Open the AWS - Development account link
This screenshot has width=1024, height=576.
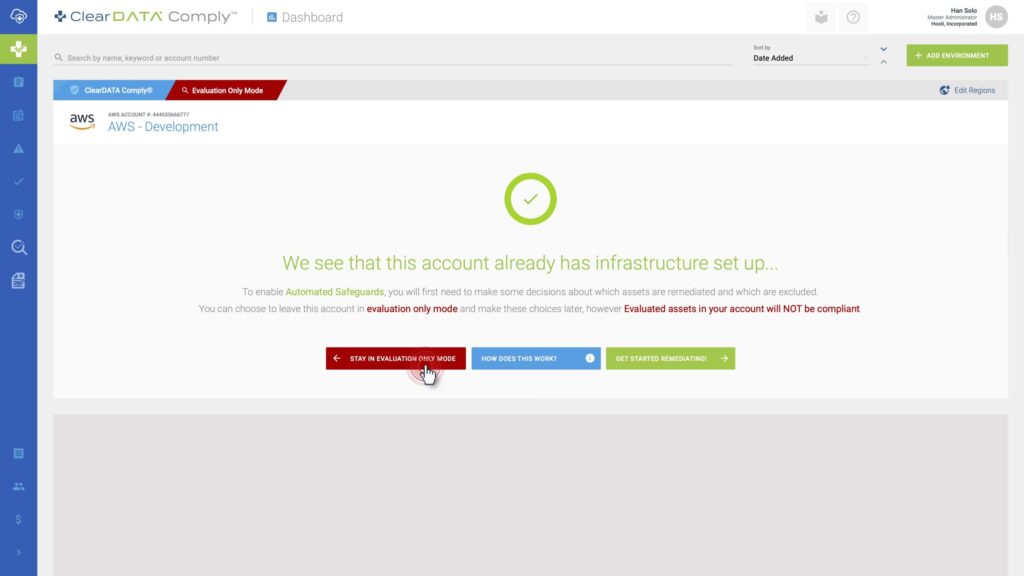click(163, 127)
